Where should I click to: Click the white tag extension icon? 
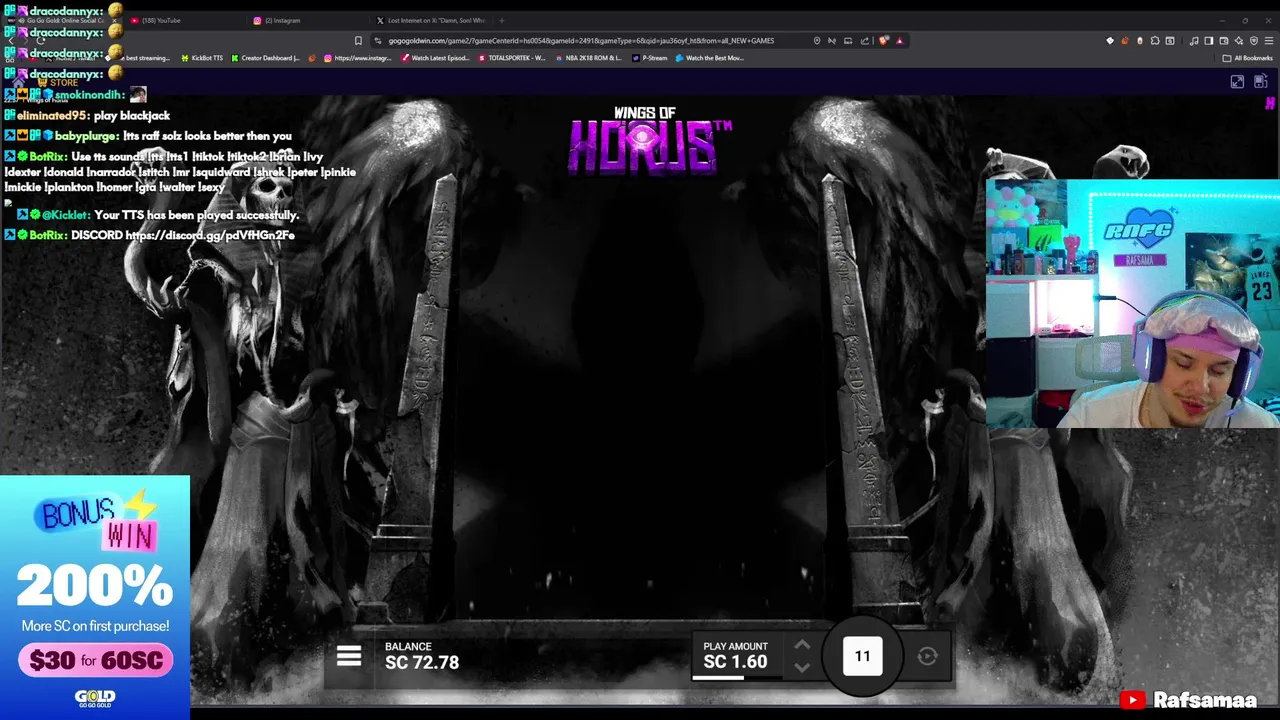click(x=1110, y=41)
